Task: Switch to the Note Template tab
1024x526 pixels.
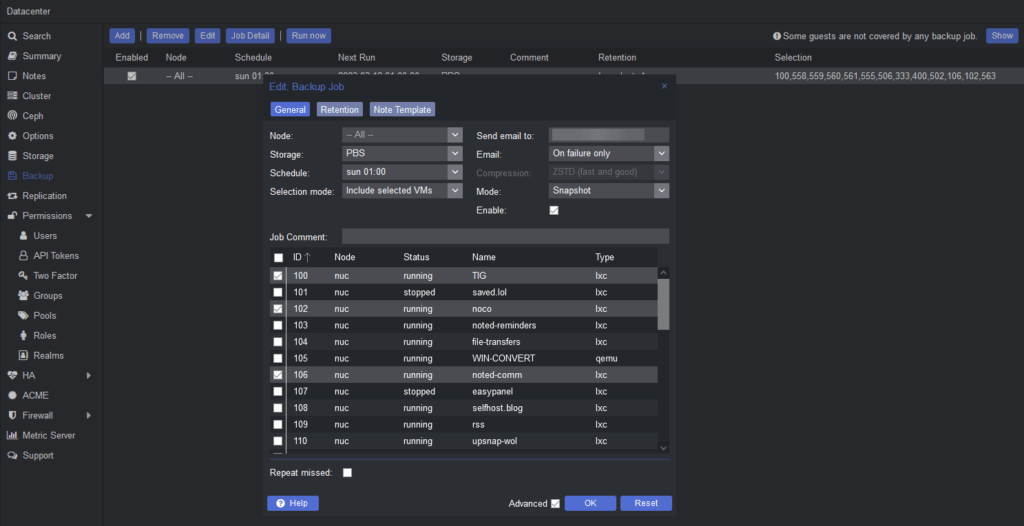Action: (x=402, y=110)
